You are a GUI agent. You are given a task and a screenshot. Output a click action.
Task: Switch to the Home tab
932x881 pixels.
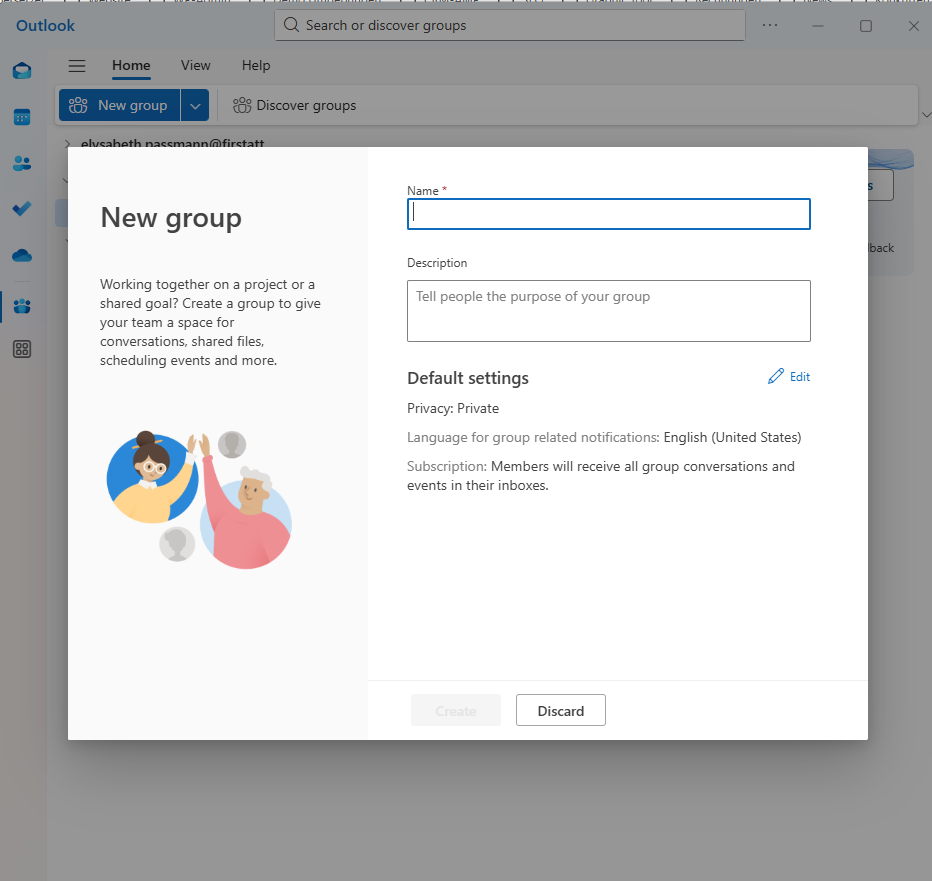pyautogui.click(x=131, y=66)
